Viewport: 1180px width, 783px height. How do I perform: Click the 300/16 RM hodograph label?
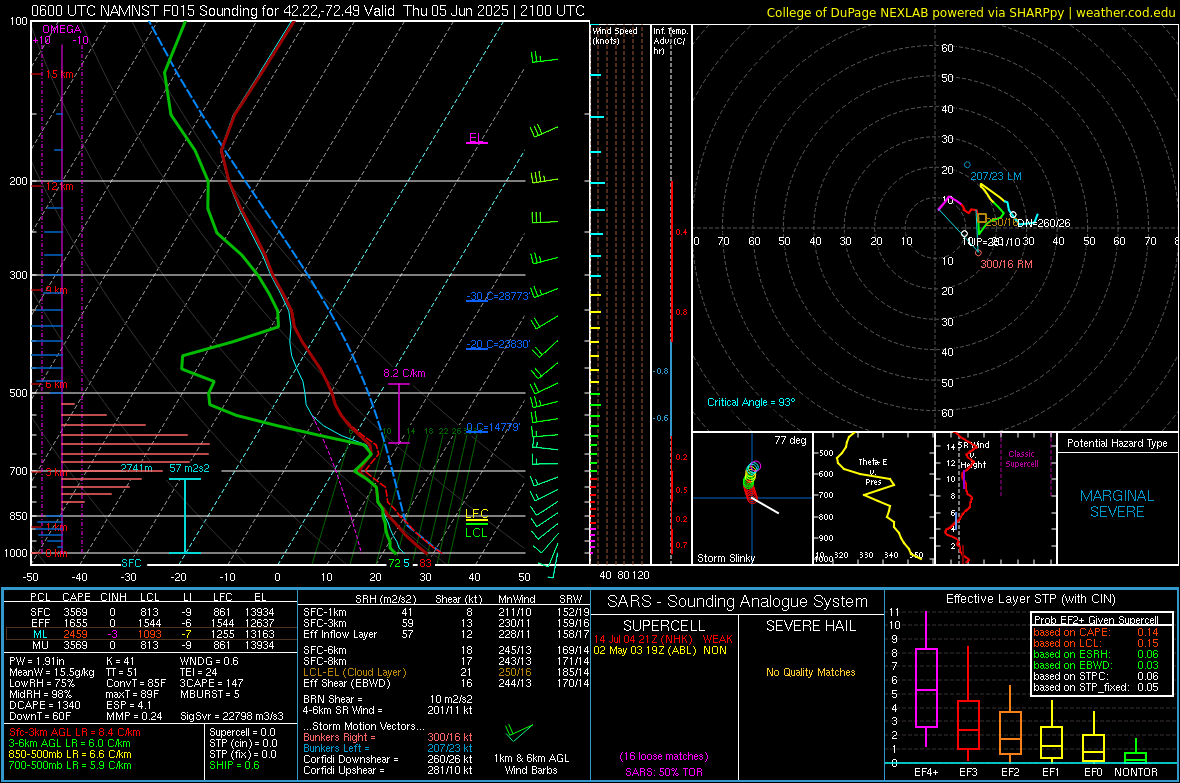[x=1006, y=264]
